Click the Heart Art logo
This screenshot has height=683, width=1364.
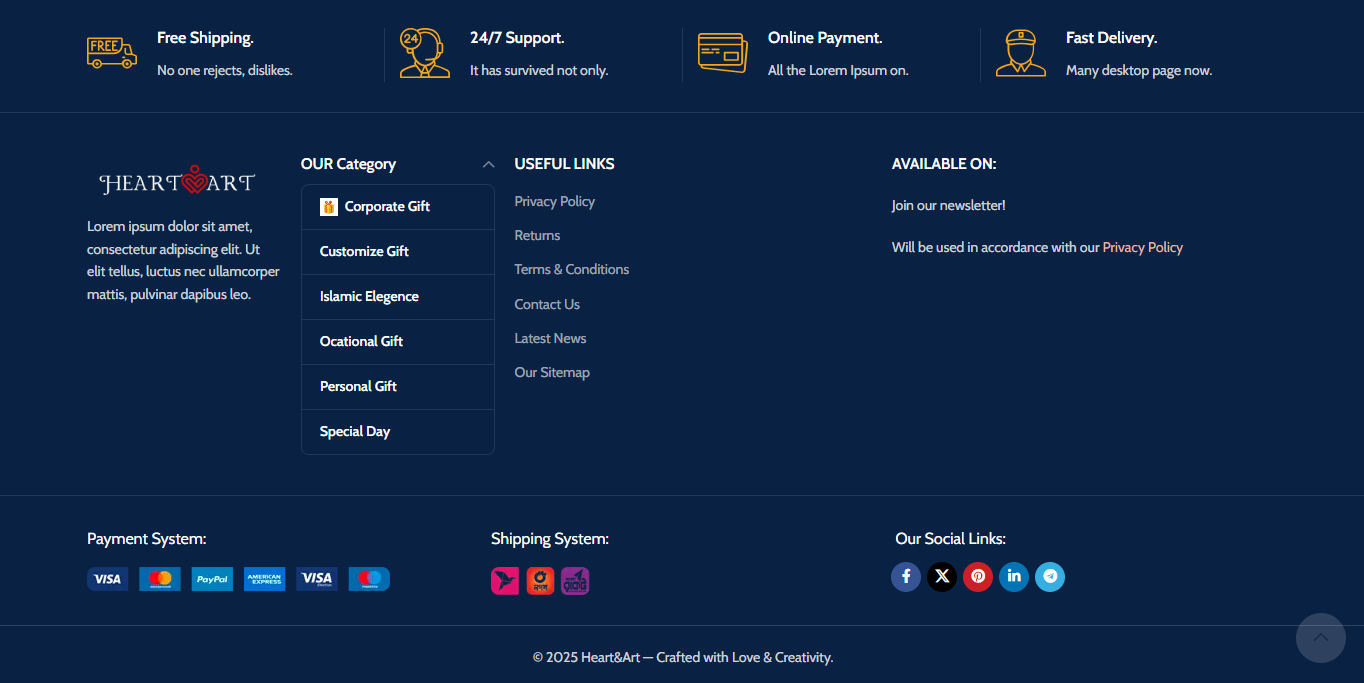(177, 182)
